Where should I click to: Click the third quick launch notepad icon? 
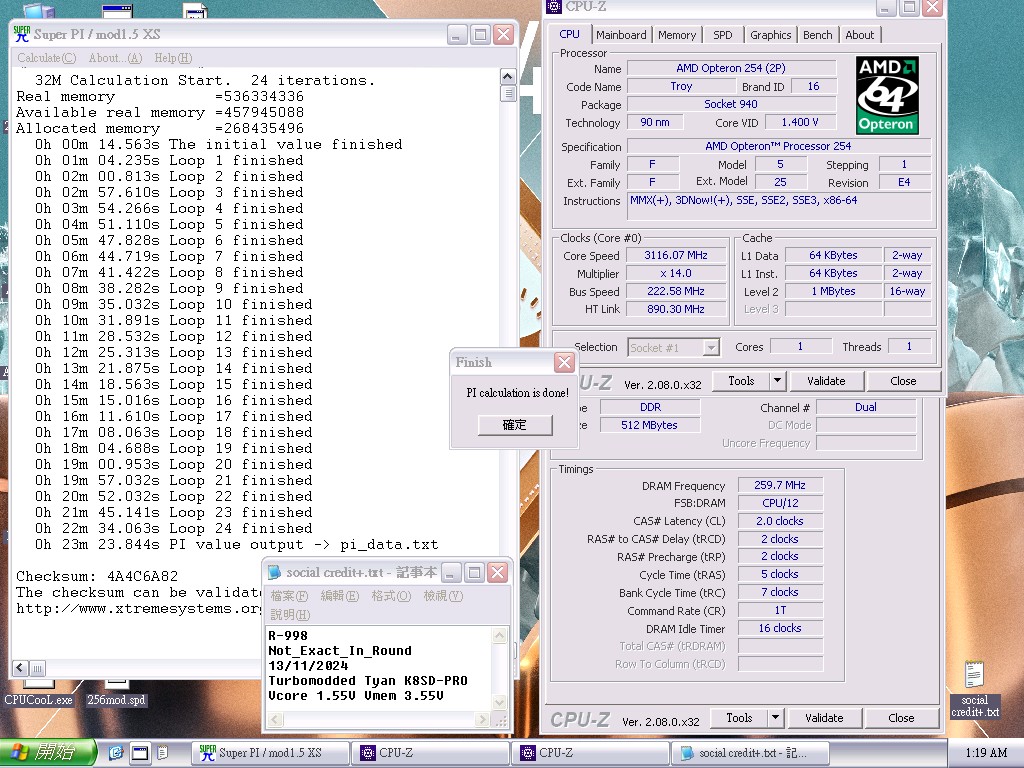[x=163, y=753]
